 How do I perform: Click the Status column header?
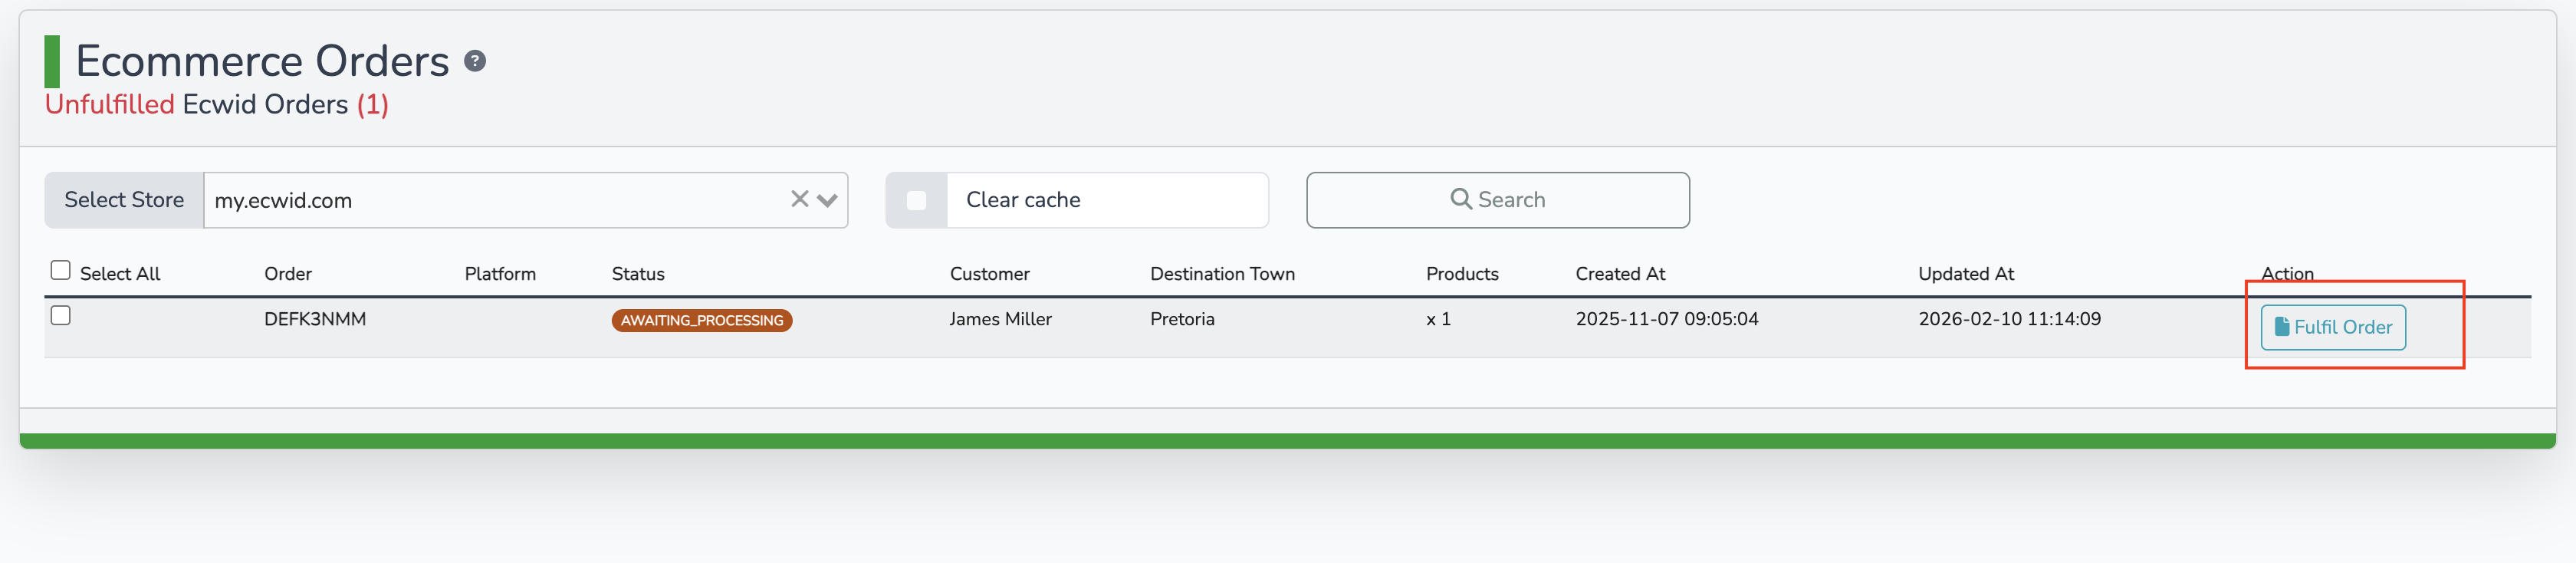click(x=638, y=274)
